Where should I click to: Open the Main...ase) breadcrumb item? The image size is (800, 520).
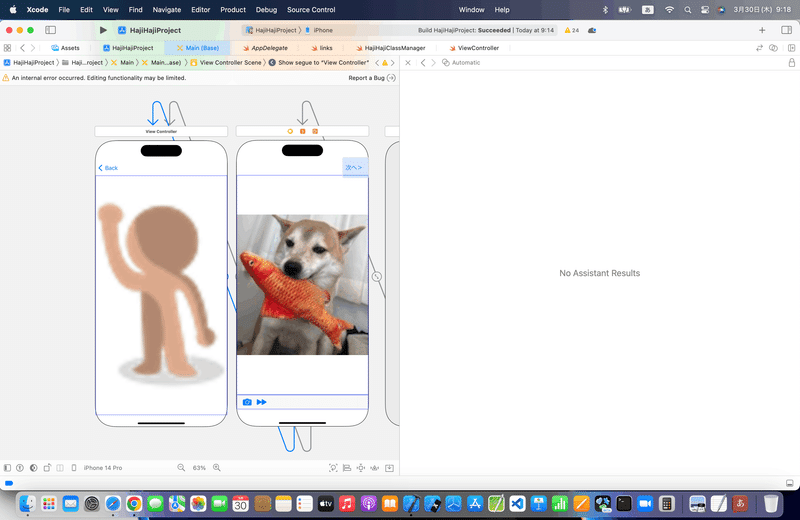pyautogui.click(x=161, y=63)
